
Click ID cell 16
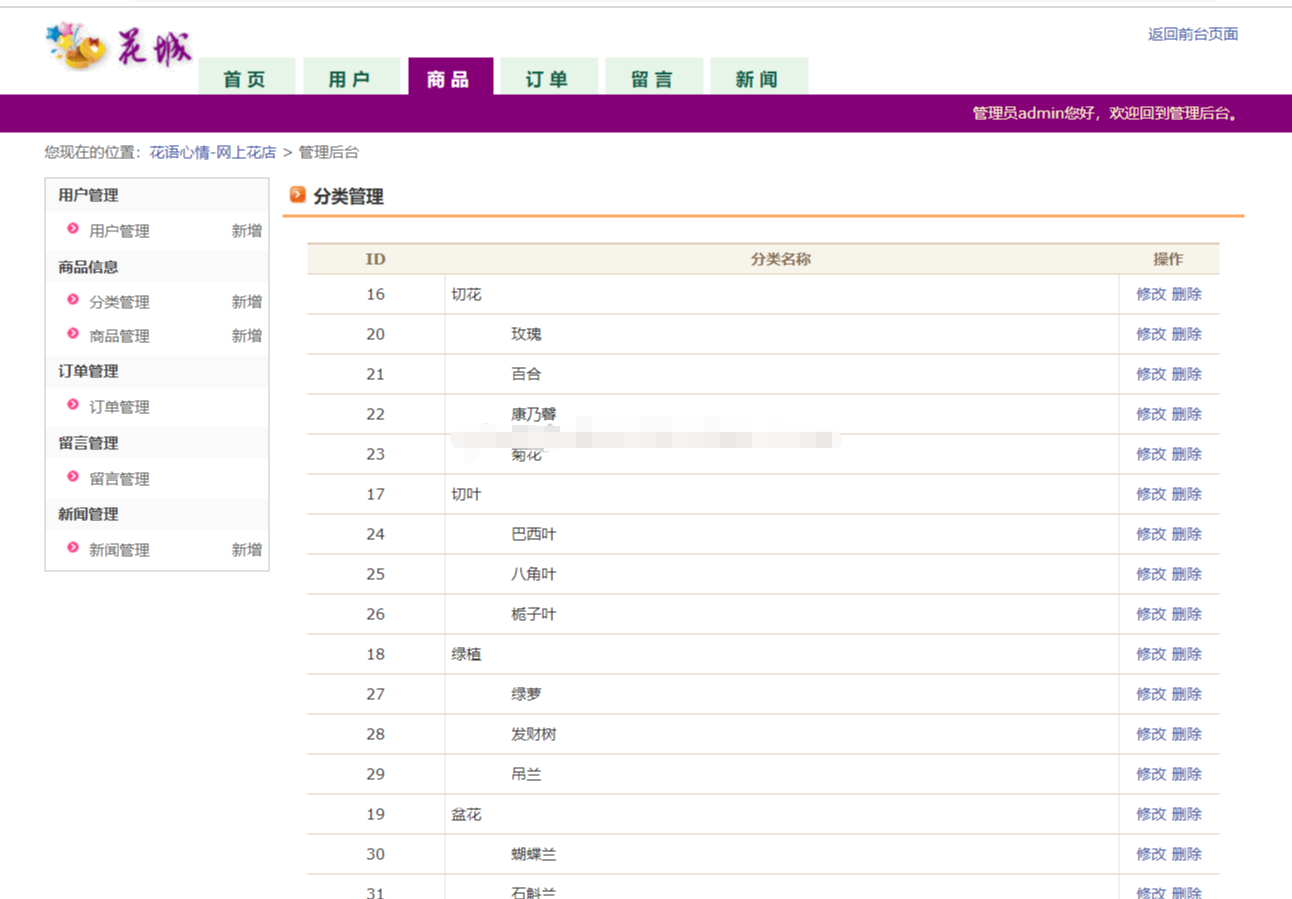[x=376, y=294]
